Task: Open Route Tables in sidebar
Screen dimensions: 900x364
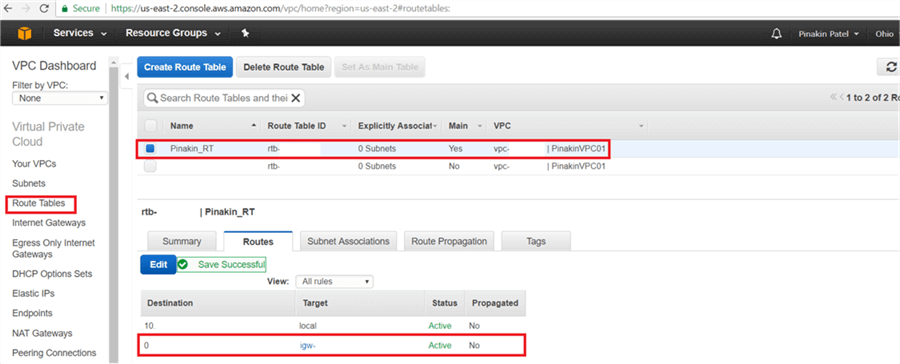Action: [38, 203]
